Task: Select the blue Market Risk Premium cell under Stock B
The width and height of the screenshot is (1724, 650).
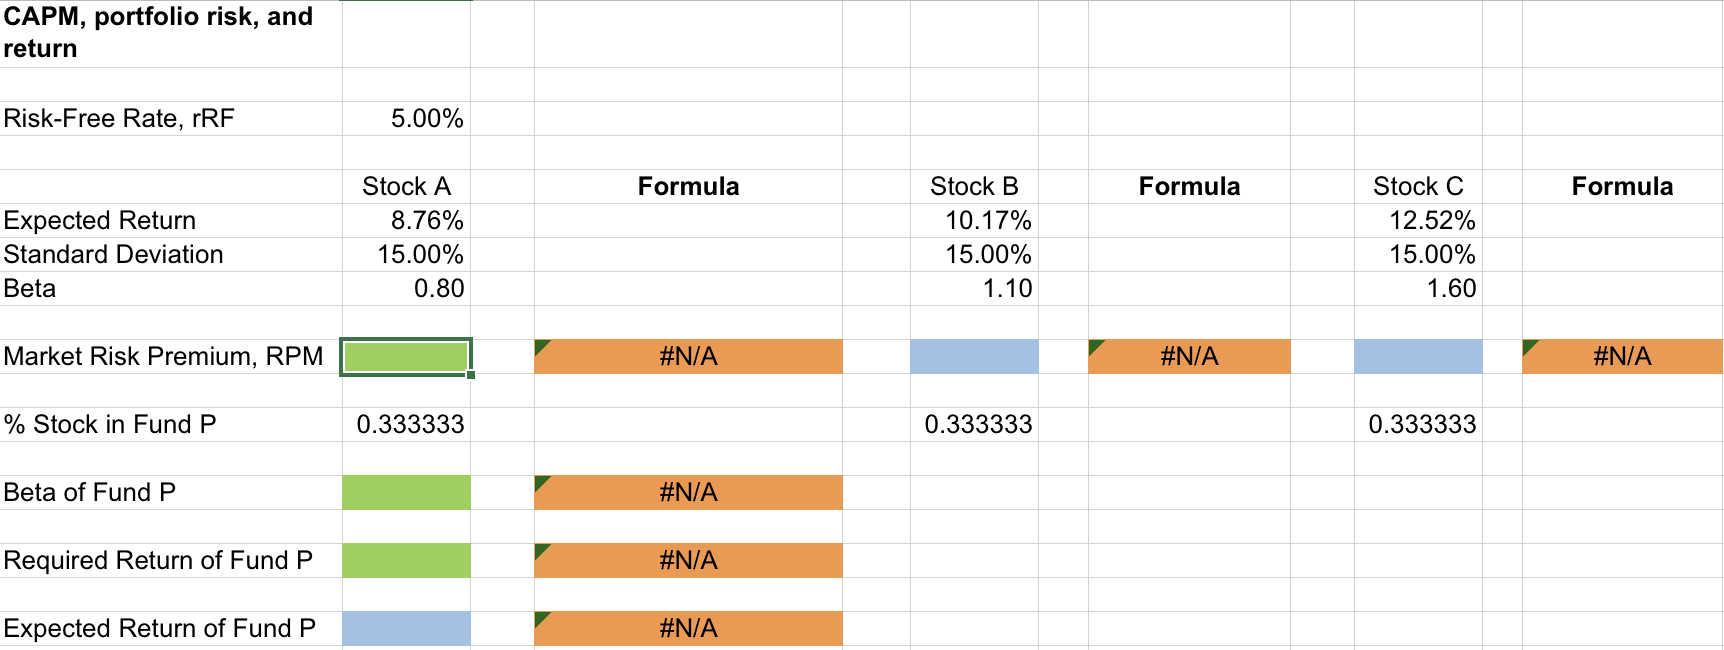Action: coord(974,356)
